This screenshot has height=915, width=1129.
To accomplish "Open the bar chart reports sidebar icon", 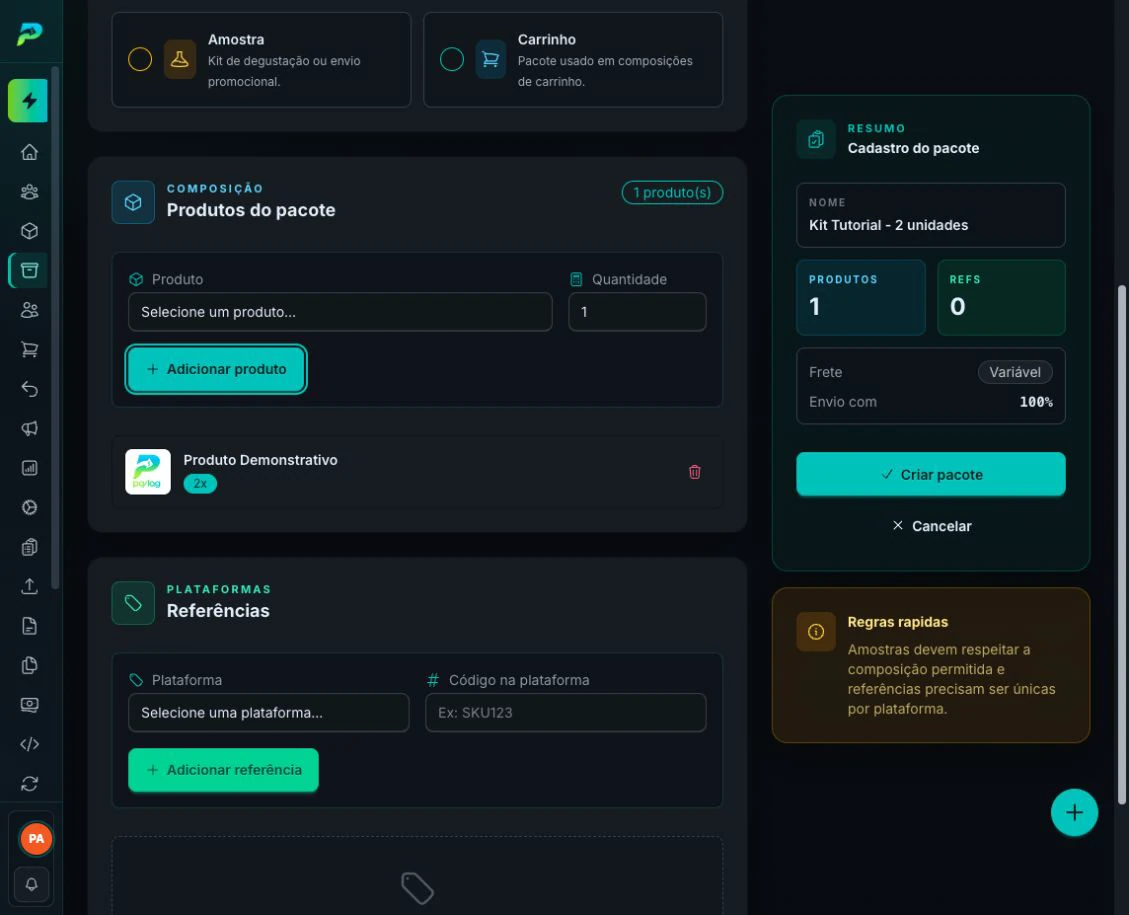I will coord(29,468).
